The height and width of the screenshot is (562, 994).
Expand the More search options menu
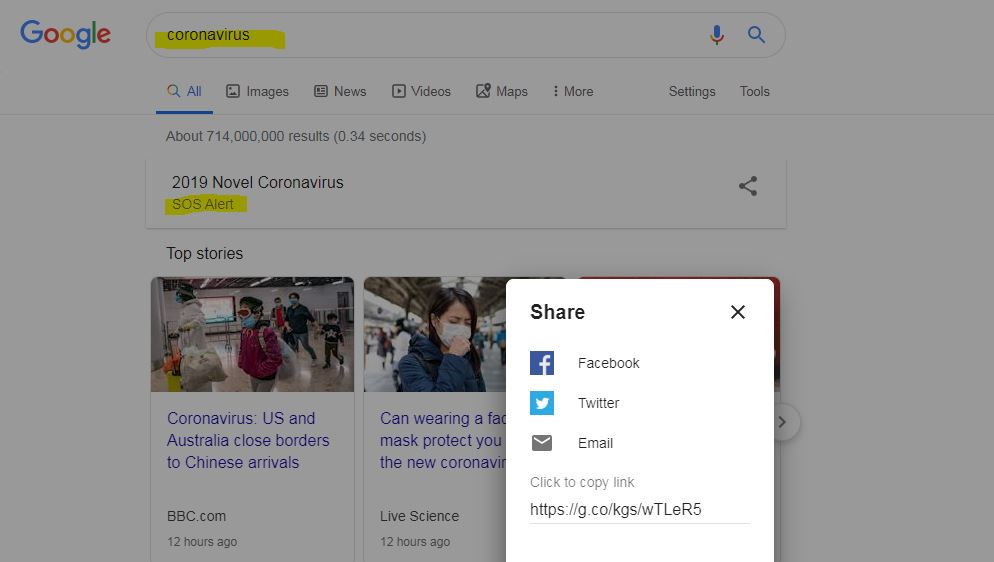pyautogui.click(x=573, y=91)
